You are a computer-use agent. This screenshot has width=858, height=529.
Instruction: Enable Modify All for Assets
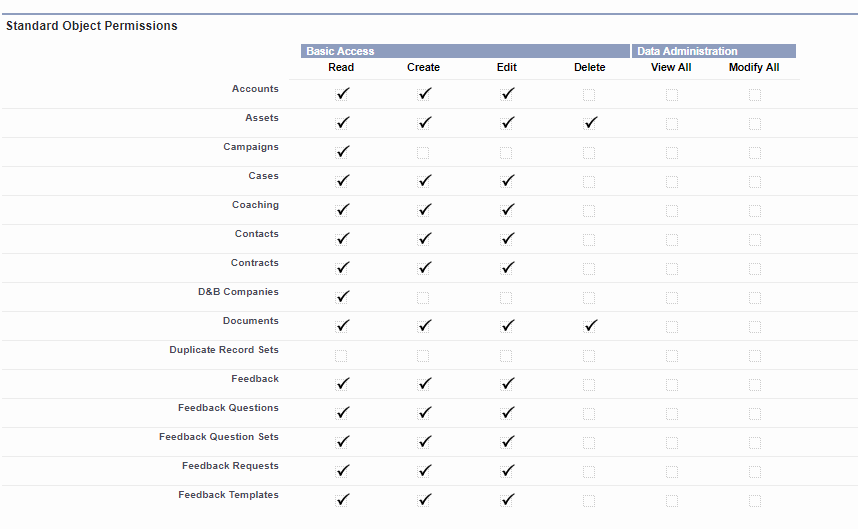pyautogui.click(x=755, y=124)
